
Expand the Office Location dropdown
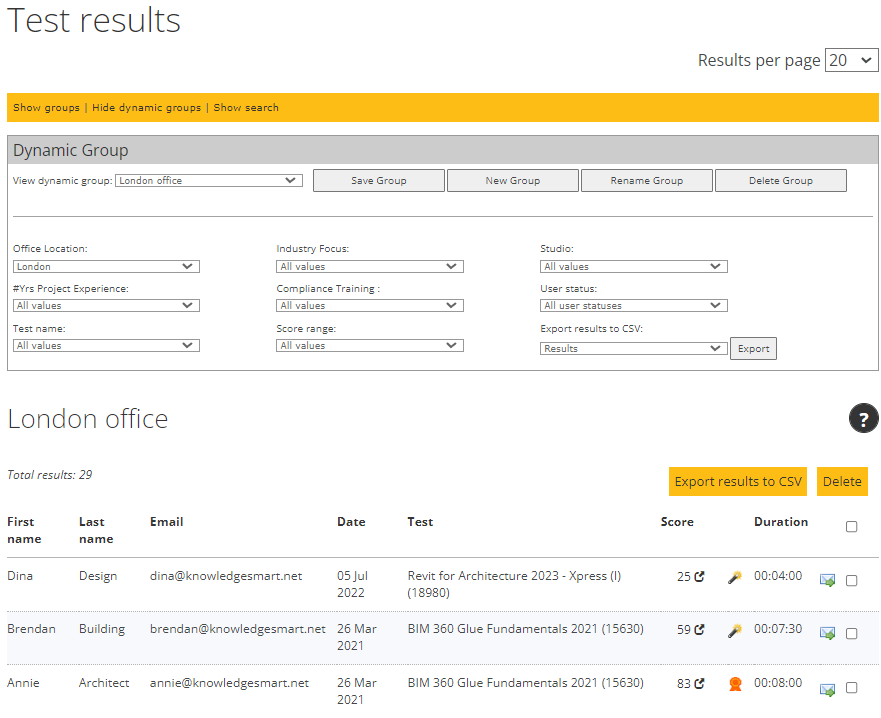click(105, 266)
